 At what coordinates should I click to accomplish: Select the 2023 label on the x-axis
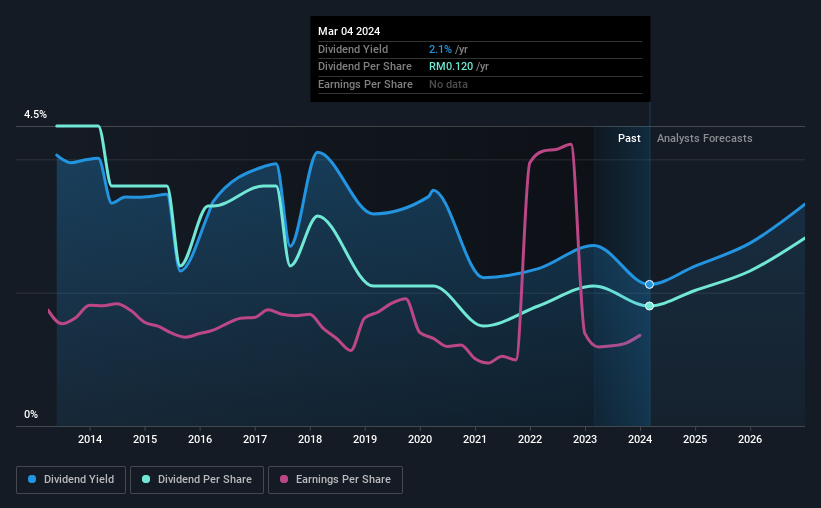point(585,439)
